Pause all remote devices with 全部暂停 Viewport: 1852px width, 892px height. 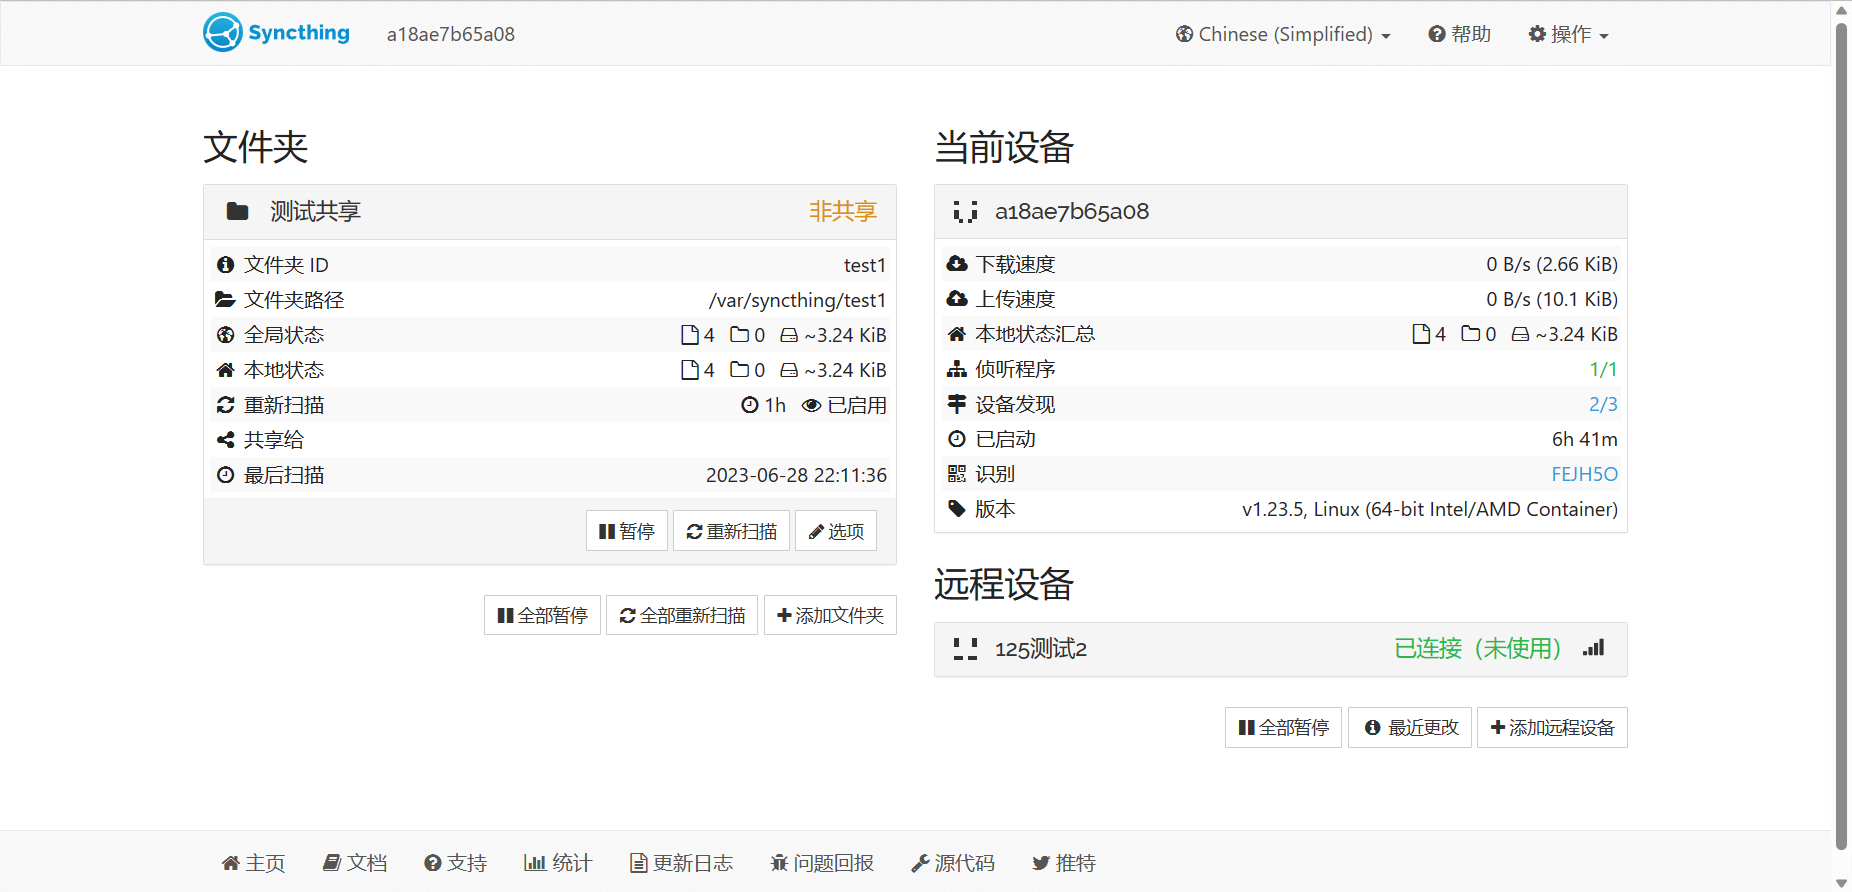pyautogui.click(x=1283, y=727)
